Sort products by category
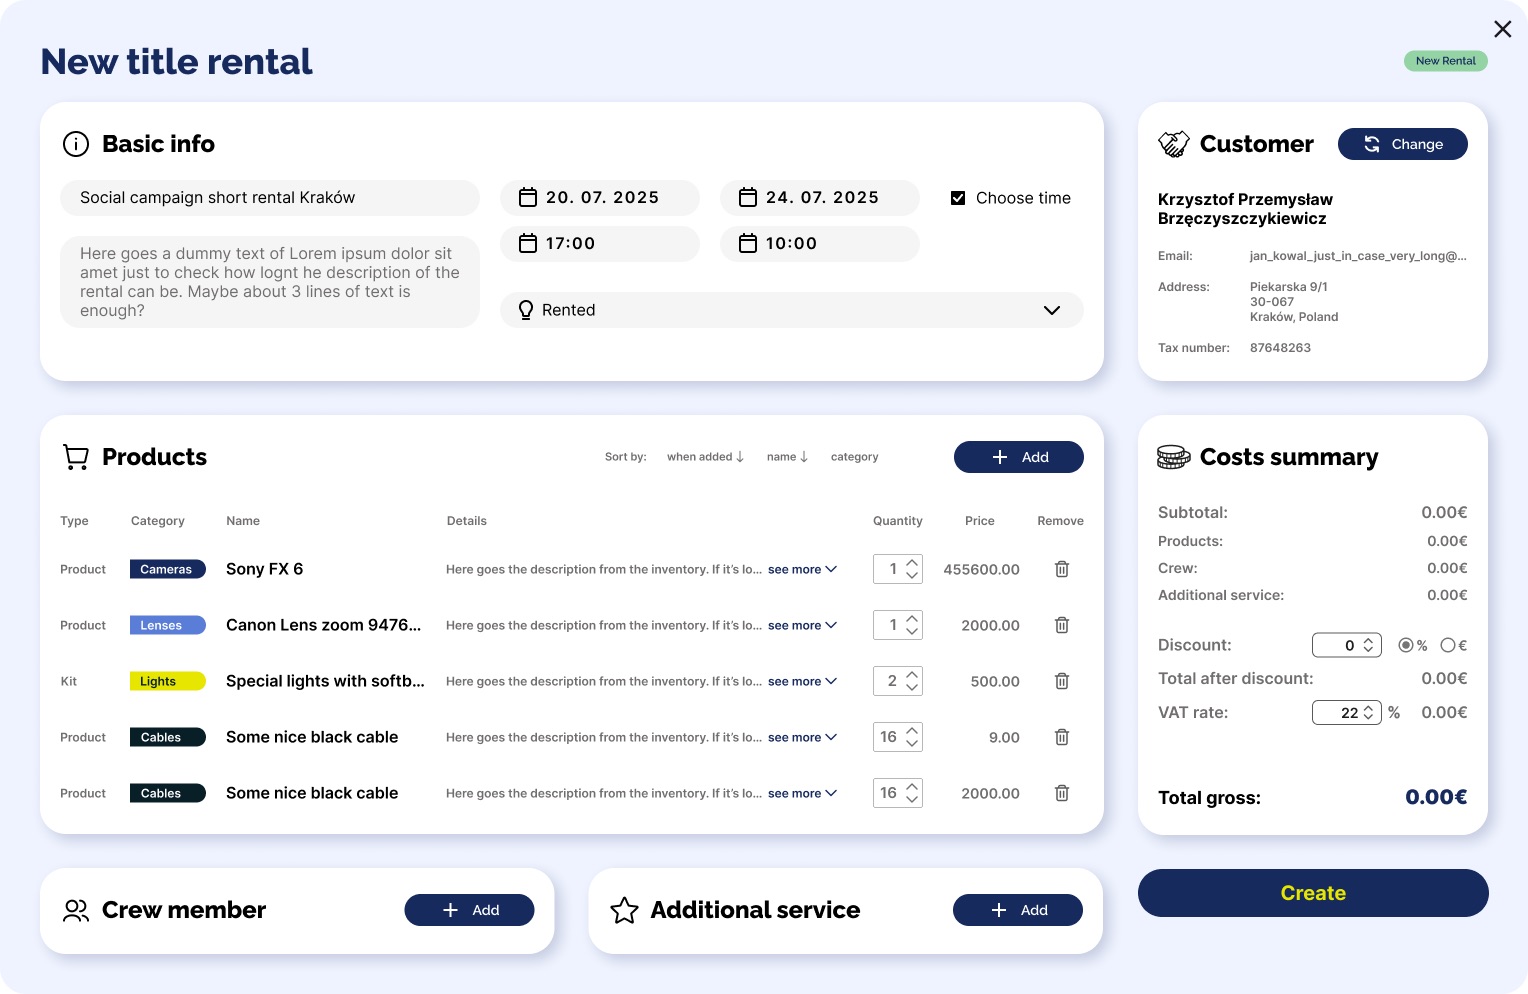 click(854, 457)
